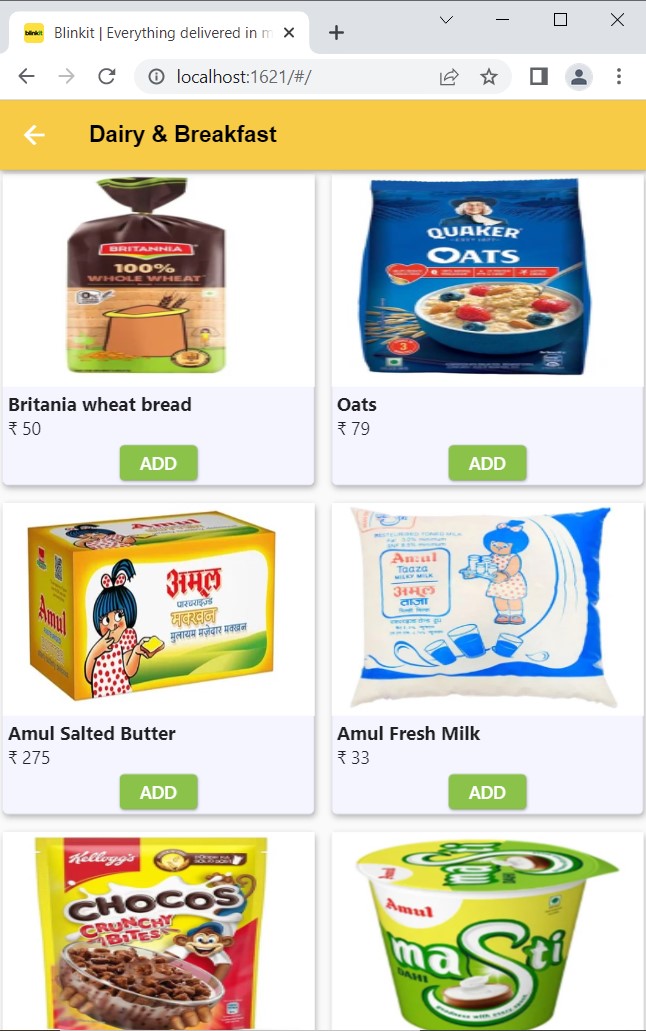The height and width of the screenshot is (1031, 646).
Task: Add Britania wheat bread to cart
Action: tap(159, 463)
